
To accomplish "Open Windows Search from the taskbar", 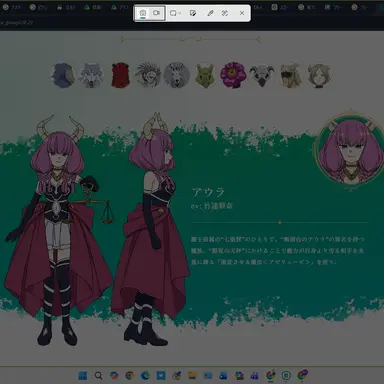I will [98, 376].
